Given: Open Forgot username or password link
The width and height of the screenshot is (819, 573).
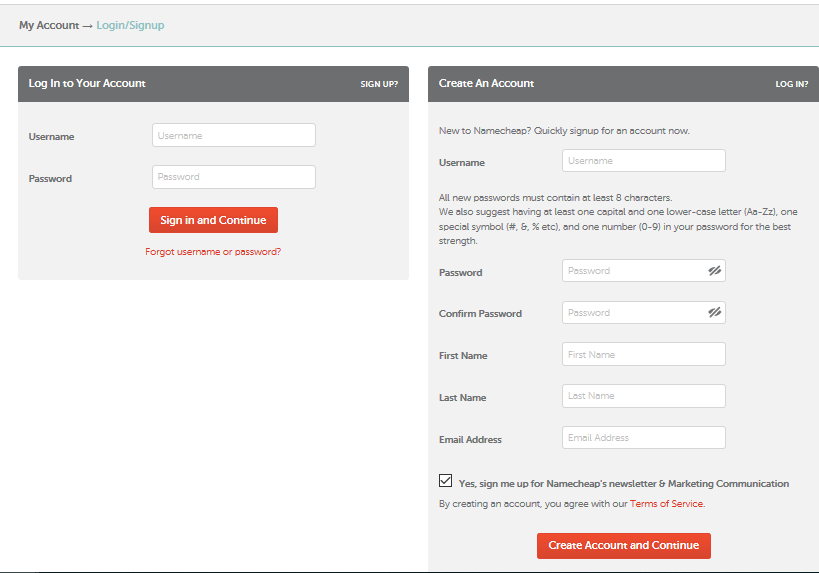Looking at the screenshot, I should click(213, 252).
